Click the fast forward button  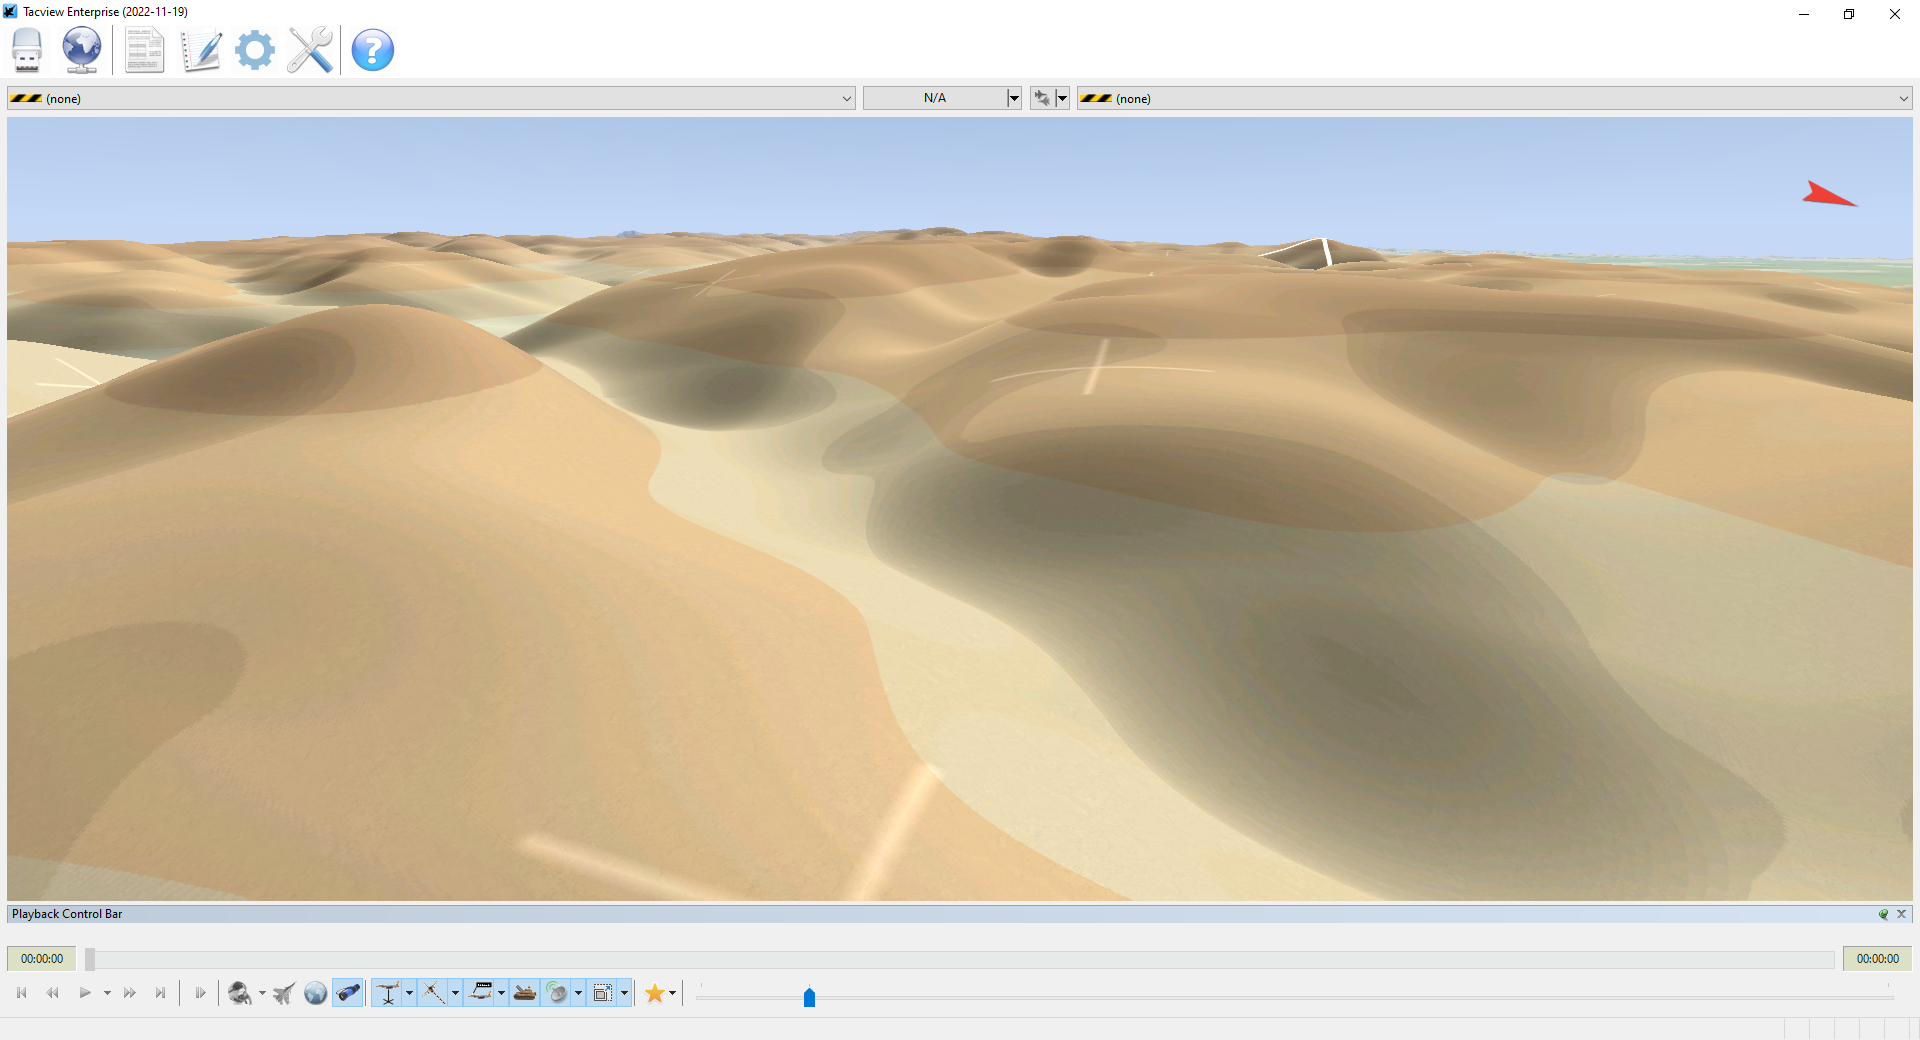[x=130, y=993]
